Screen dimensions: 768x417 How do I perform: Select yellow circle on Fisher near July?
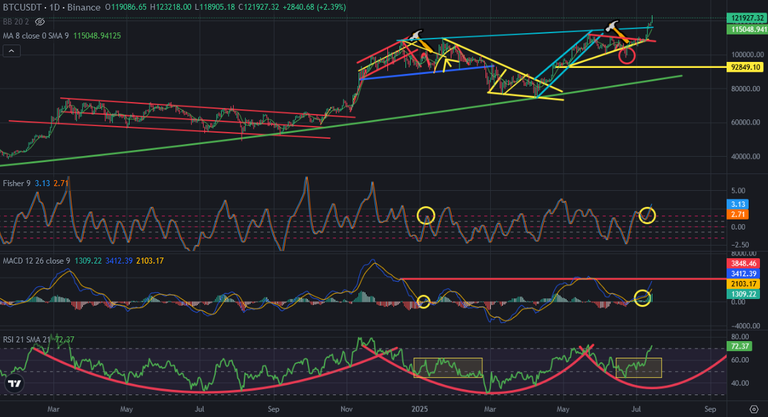(x=647, y=215)
